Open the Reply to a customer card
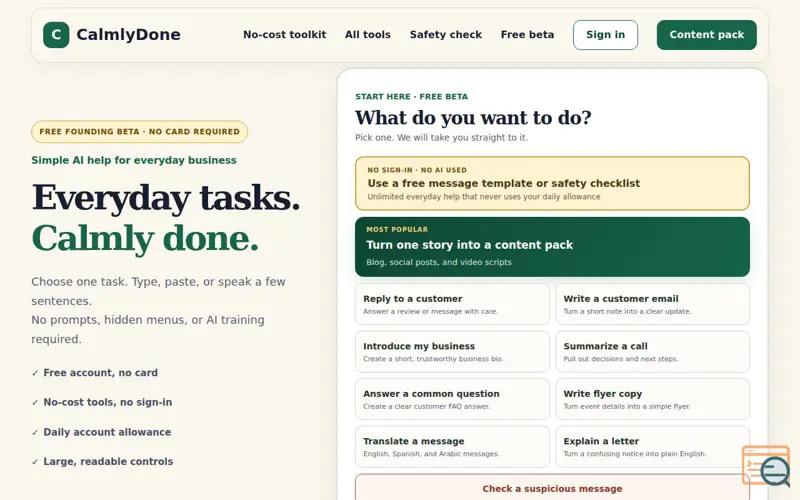 click(452, 304)
